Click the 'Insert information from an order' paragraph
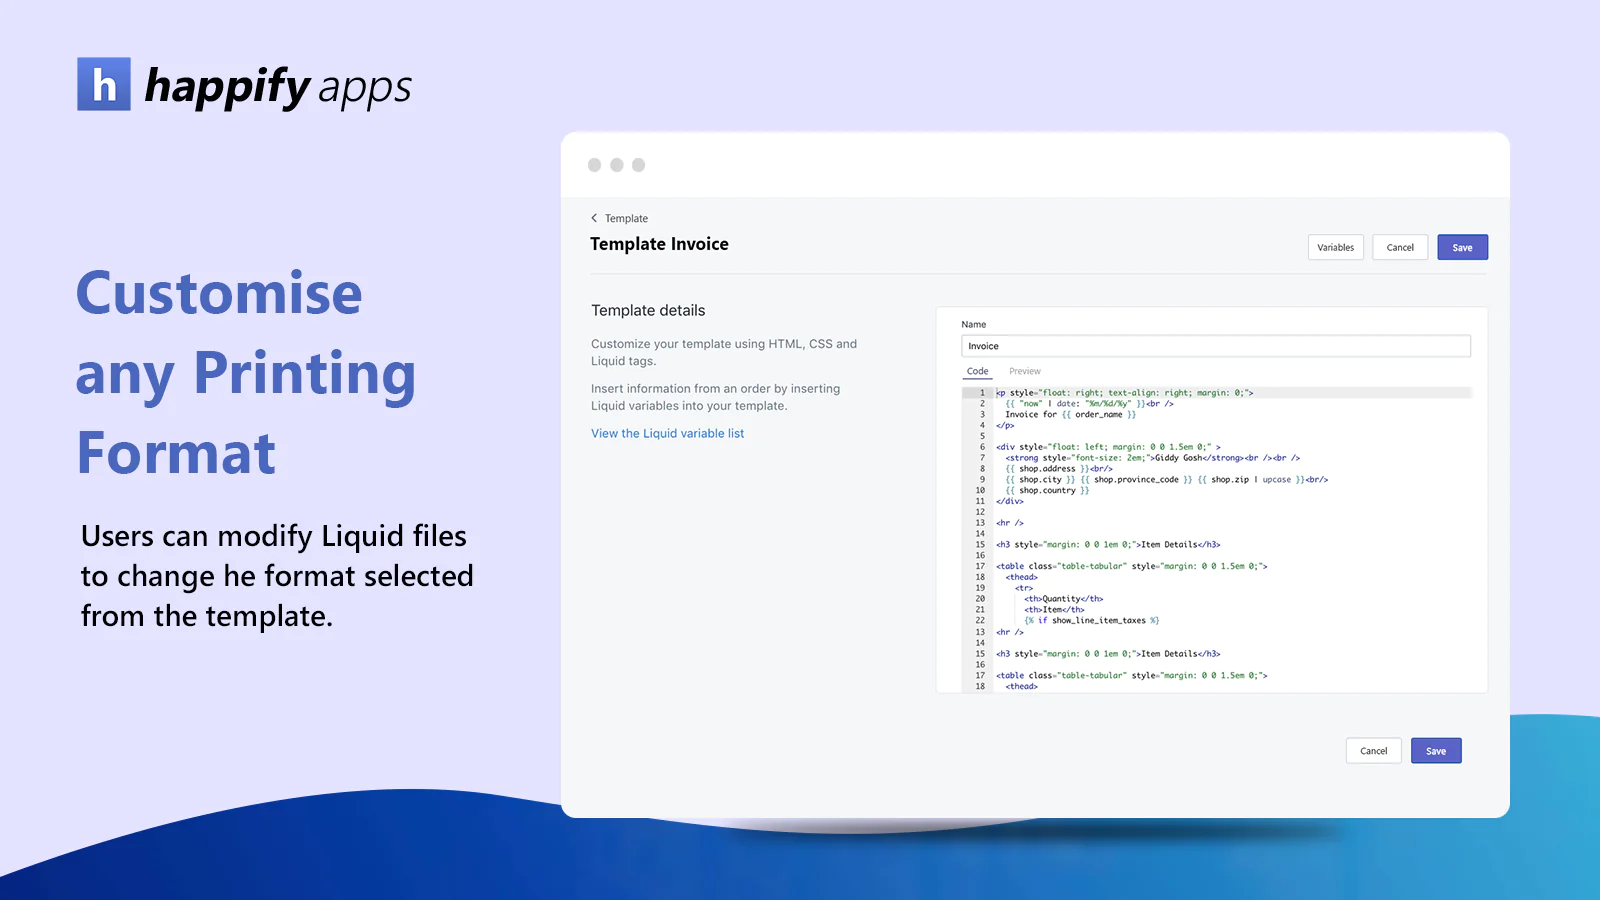 point(716,397)
